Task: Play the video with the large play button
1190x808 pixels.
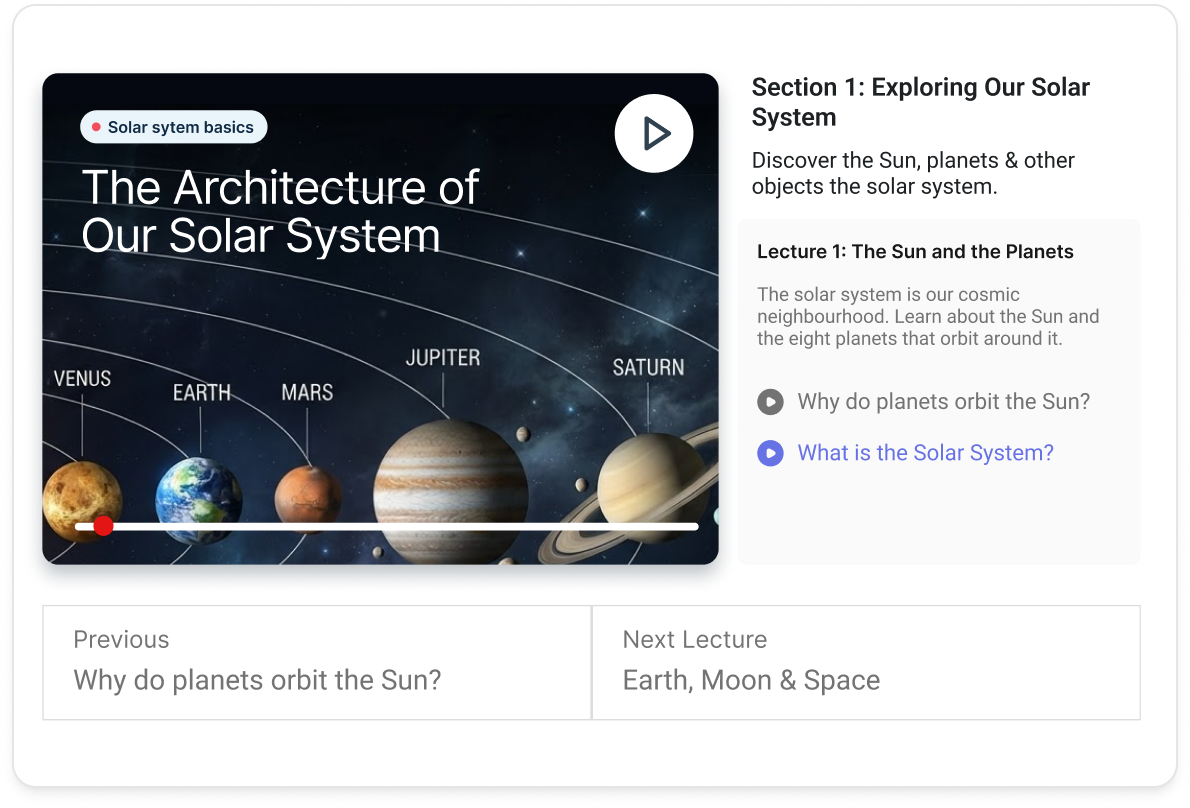Action: (x=653, y=134)
